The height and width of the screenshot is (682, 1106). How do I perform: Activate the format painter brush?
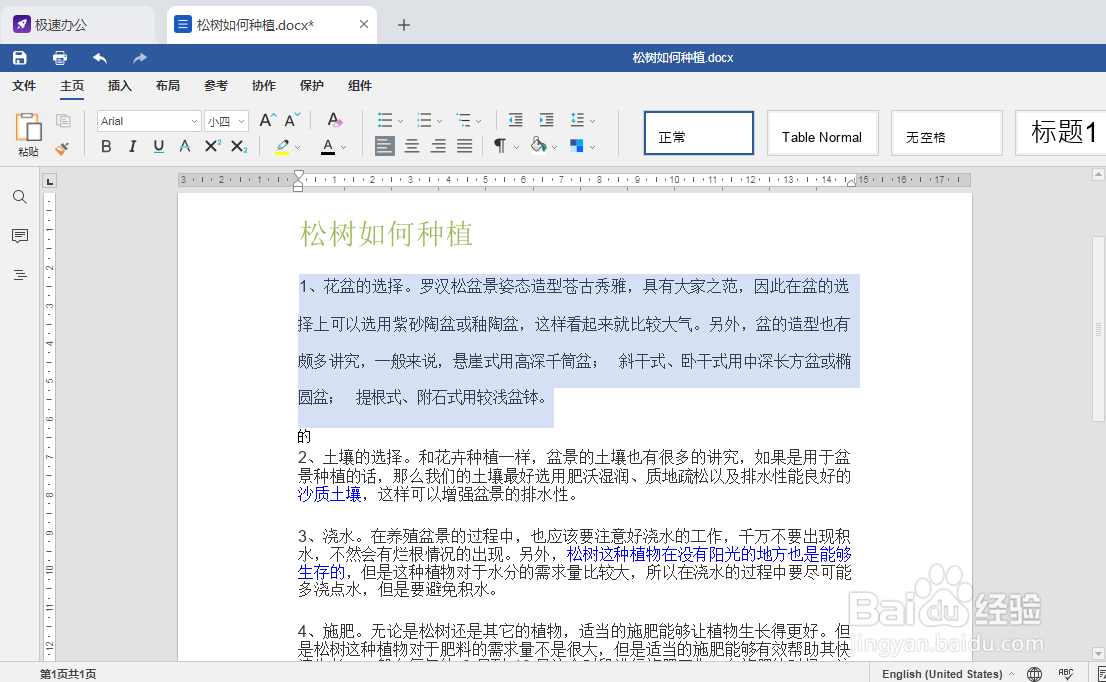click(62, 148)
